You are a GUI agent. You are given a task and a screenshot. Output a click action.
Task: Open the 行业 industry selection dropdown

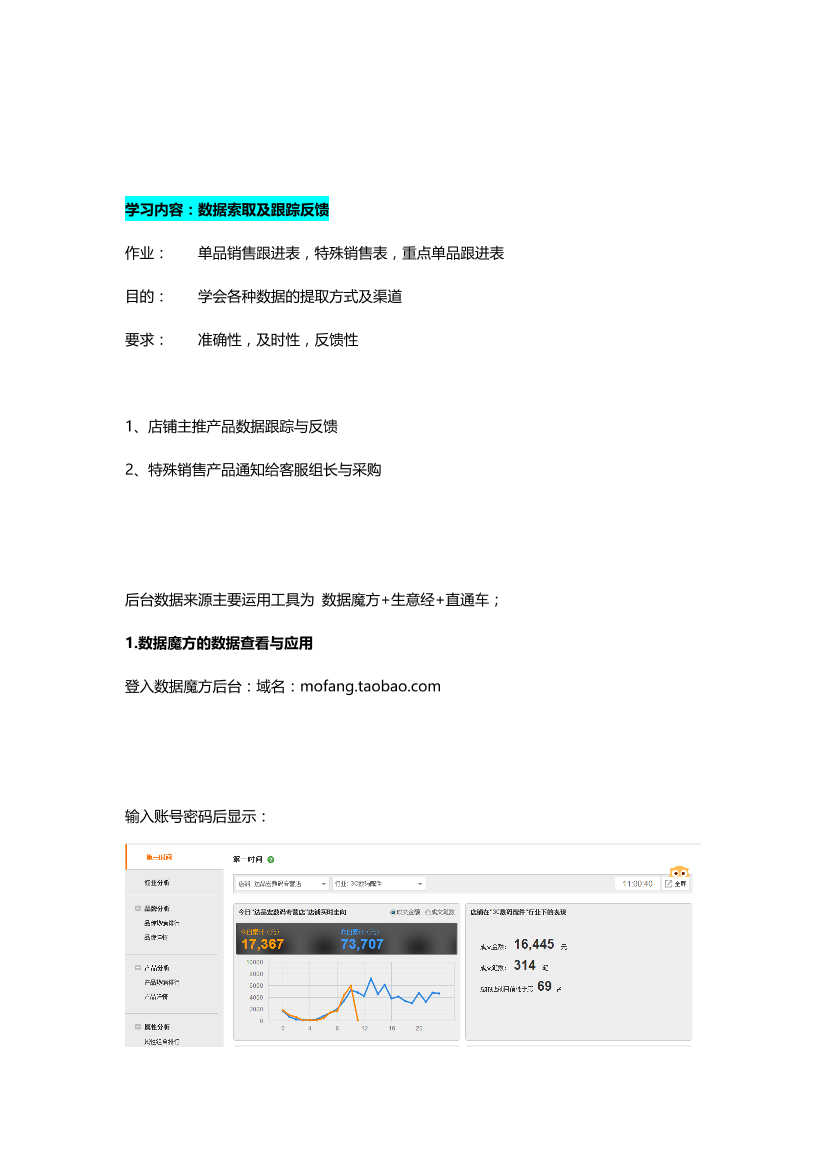[x=378, y=883]
